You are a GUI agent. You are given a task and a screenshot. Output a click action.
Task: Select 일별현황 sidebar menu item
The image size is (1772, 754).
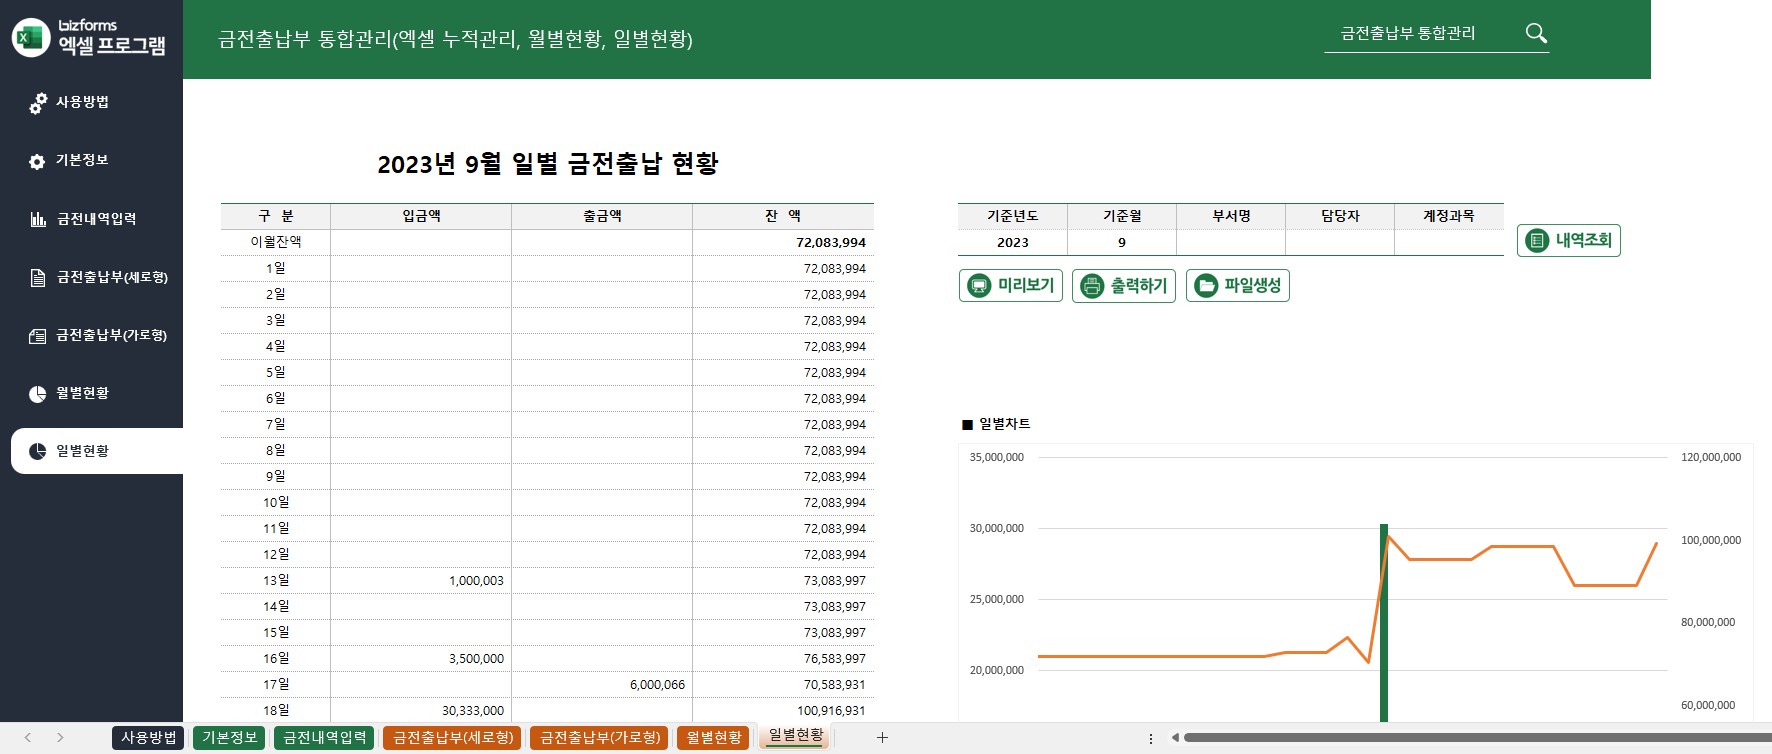(97, 451)
